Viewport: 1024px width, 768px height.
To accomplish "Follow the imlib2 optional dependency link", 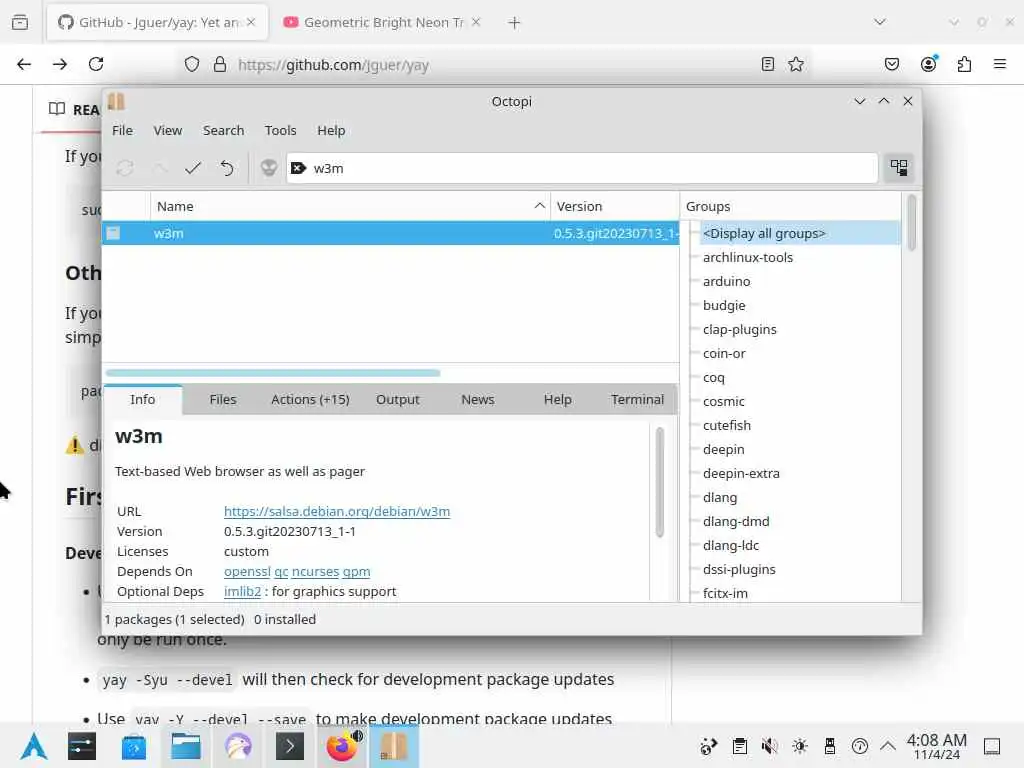I will 242,592.
